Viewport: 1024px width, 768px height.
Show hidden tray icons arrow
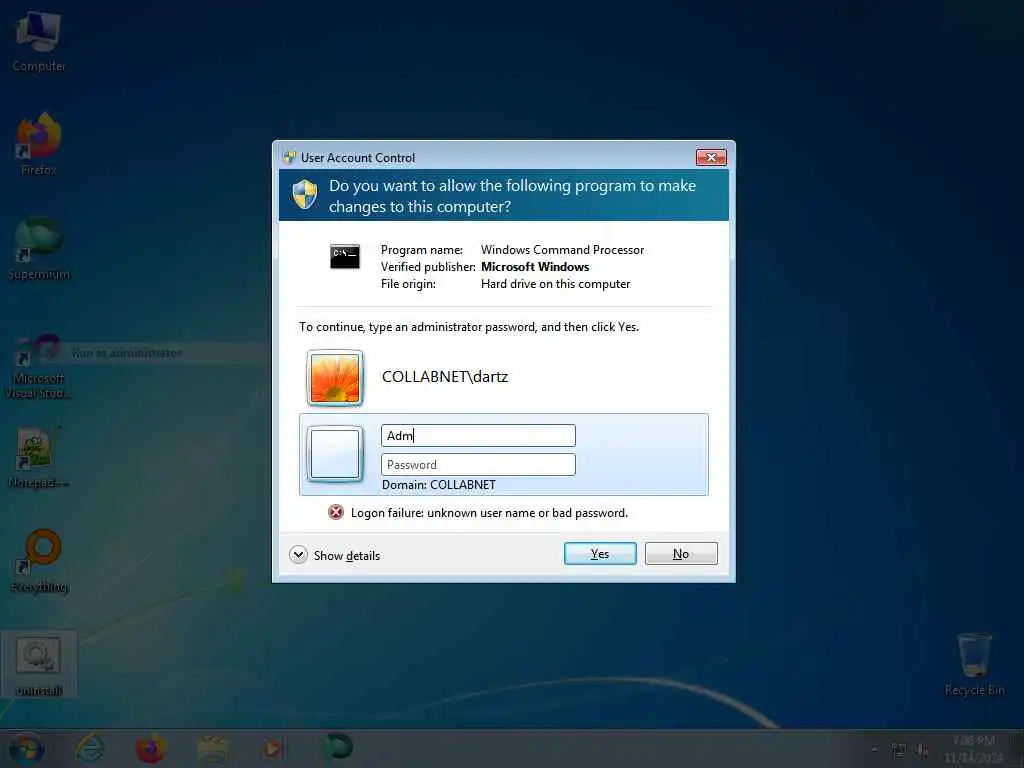(x=874, y=750)
